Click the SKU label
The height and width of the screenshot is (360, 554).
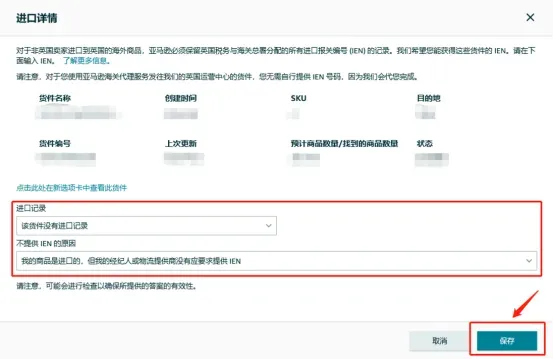click(299, 98)
